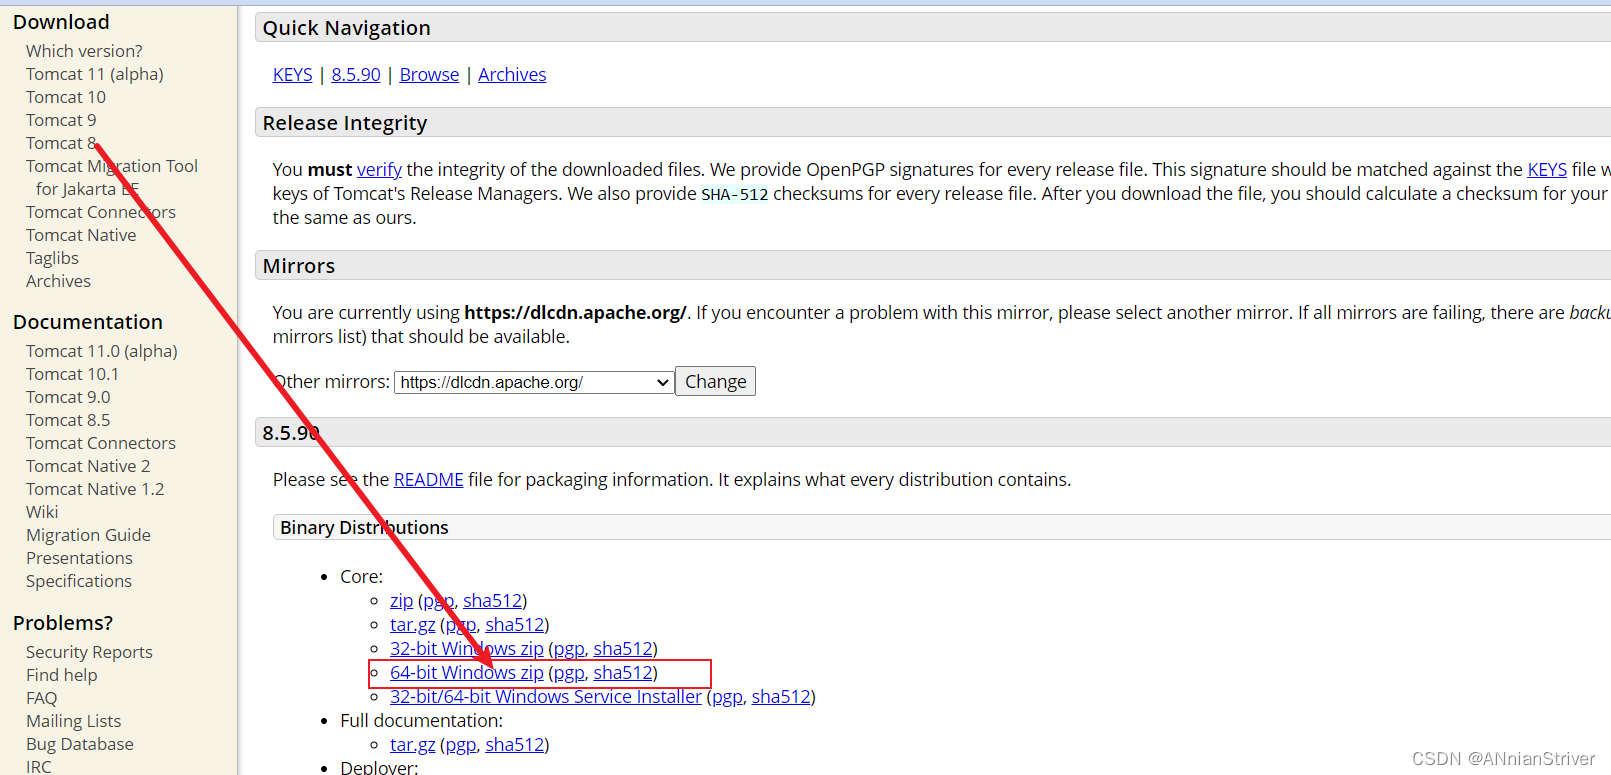Open the Specifications link

[x=79, y=581]
